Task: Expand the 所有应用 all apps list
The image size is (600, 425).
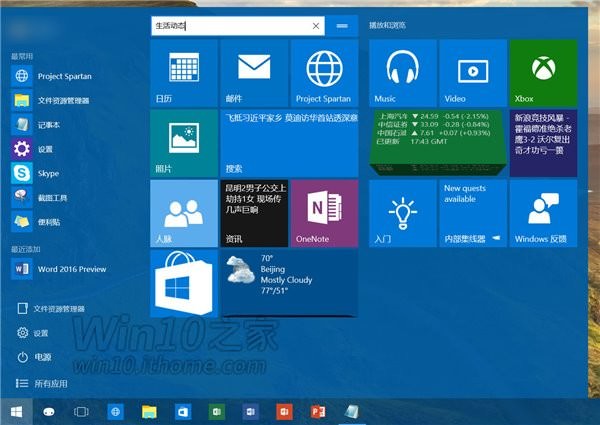Action: pyautogui.click(x=50, y=383)
